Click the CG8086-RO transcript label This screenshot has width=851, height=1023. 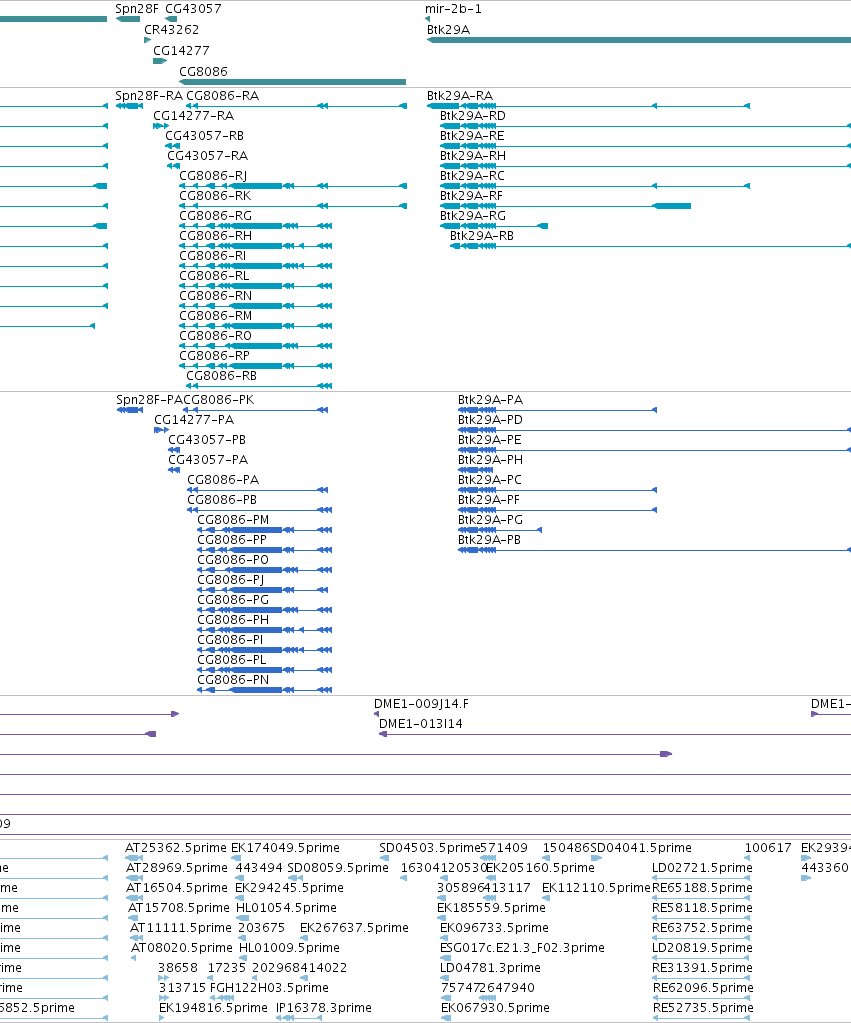pyautogui.click(x=215, y=336)
